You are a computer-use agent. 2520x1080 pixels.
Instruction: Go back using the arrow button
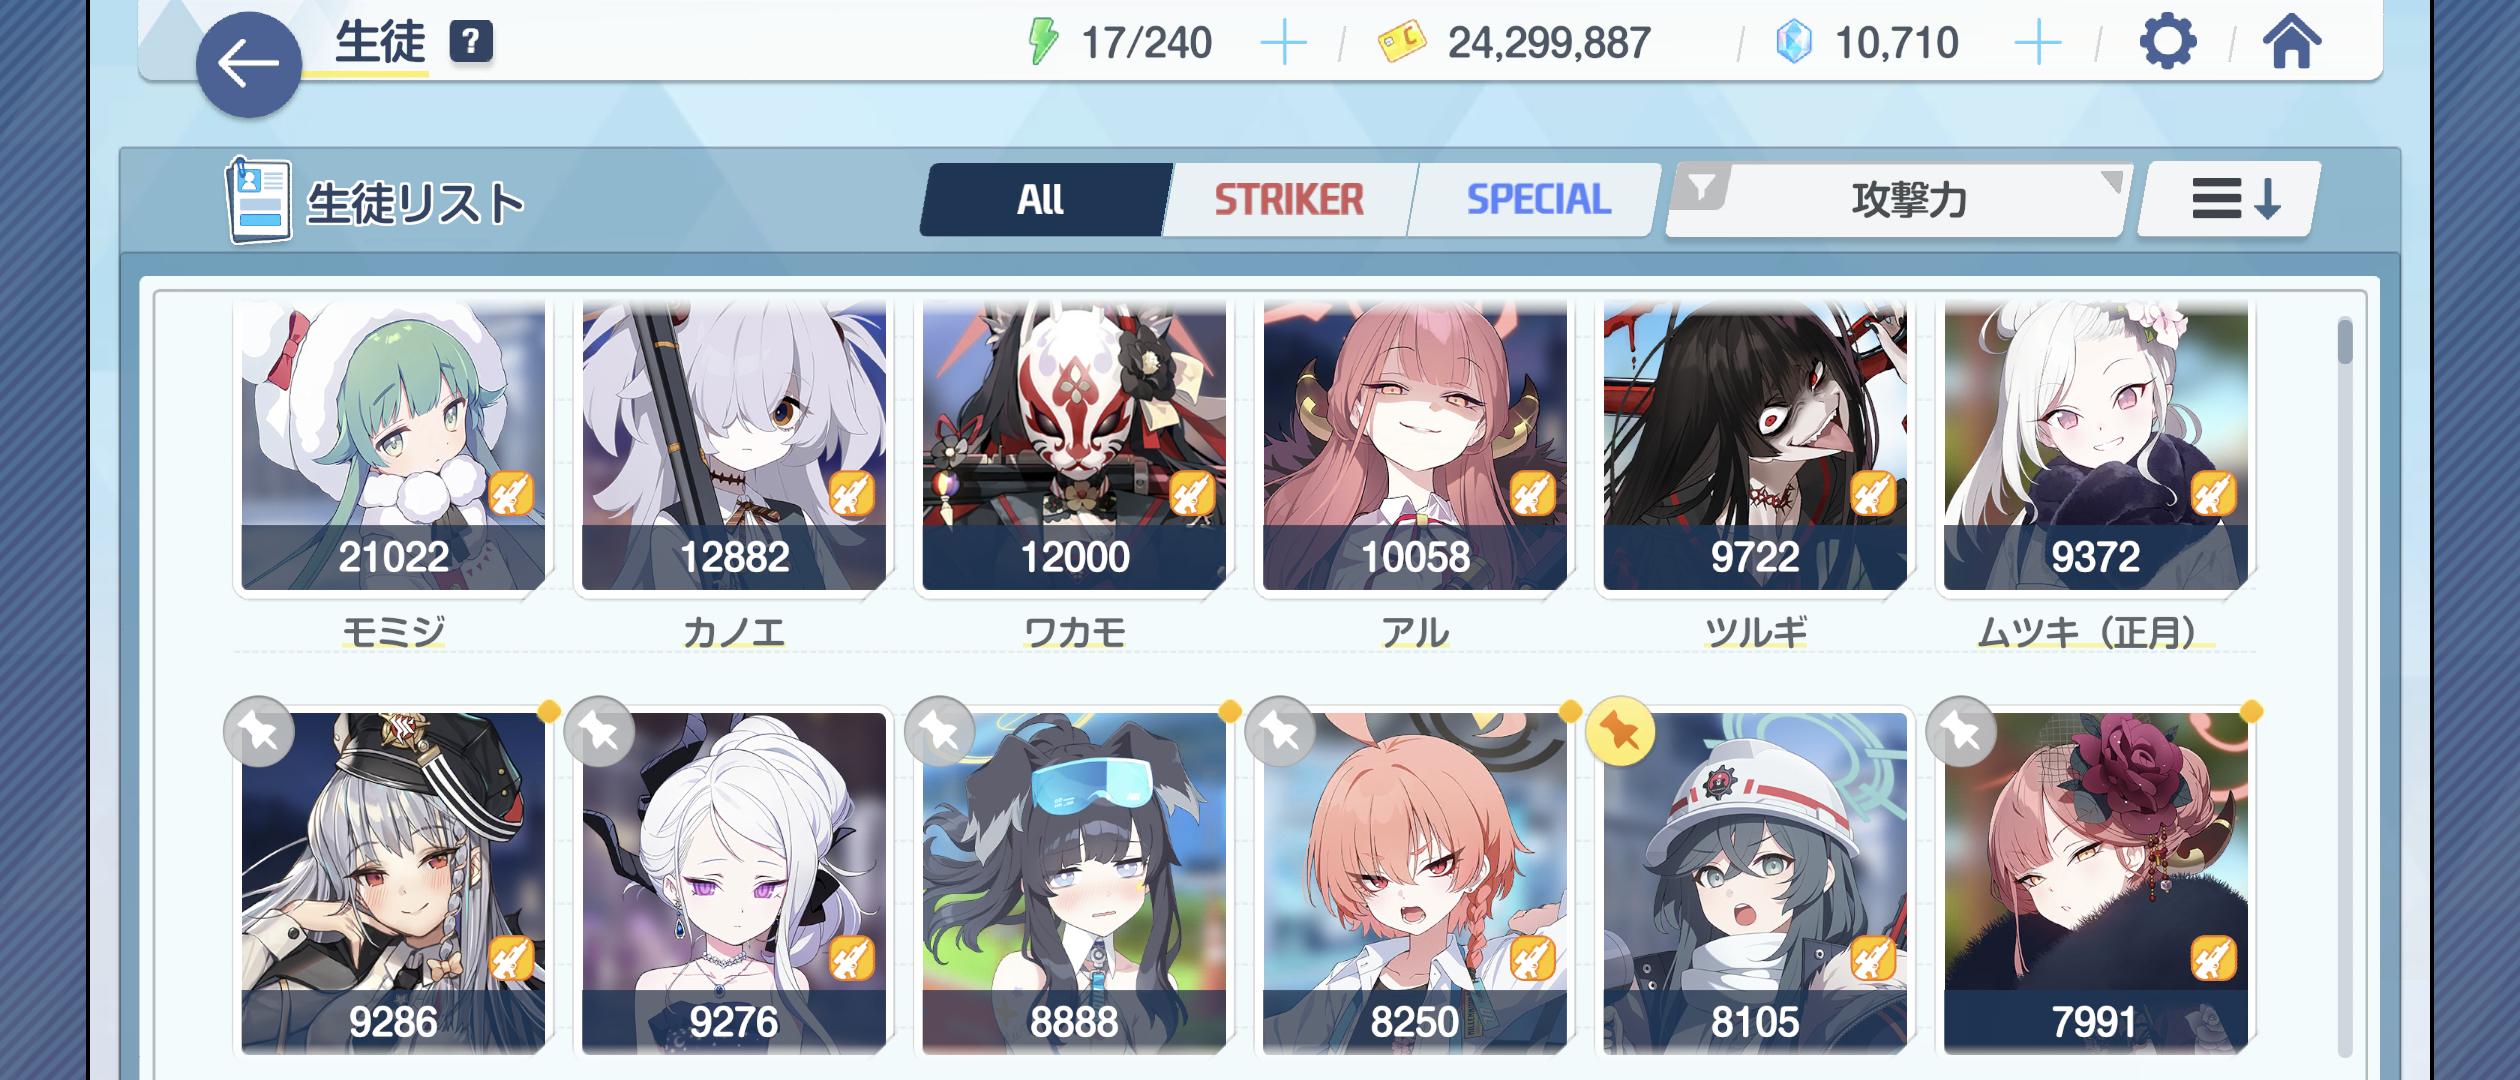pos(248,65)
